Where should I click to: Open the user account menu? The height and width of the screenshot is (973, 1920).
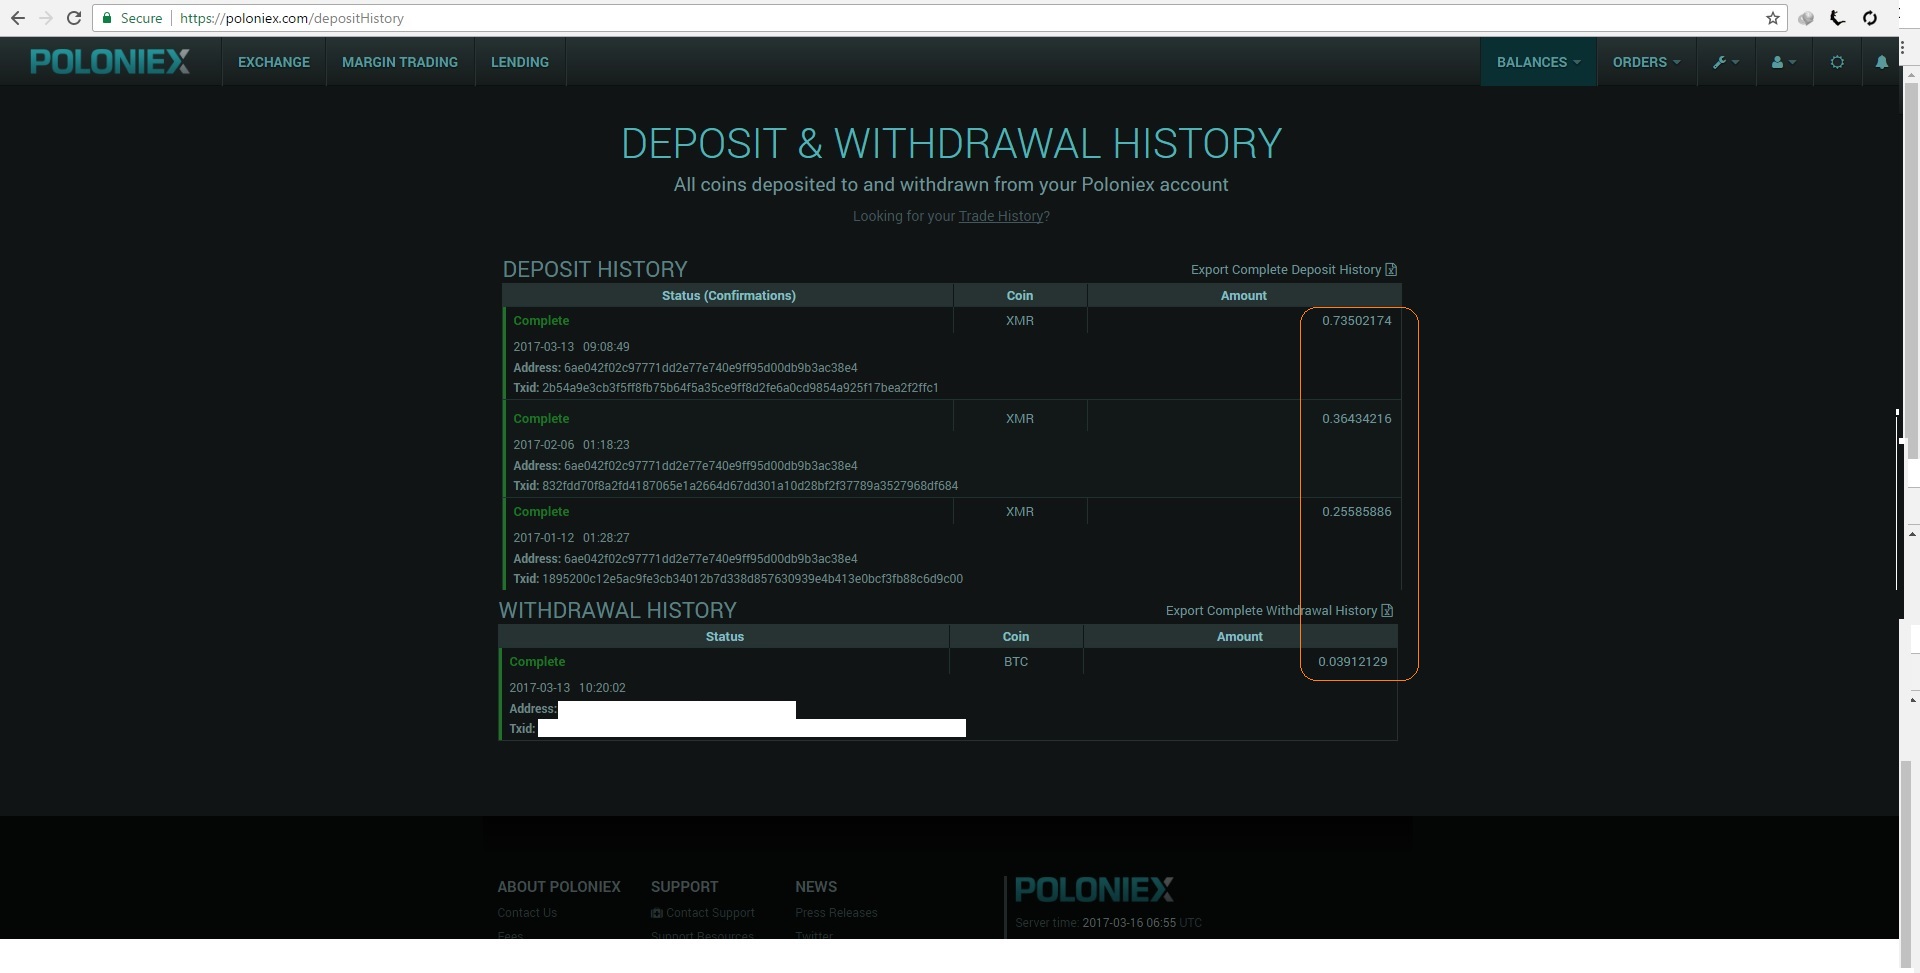[x=1784, y=62]
